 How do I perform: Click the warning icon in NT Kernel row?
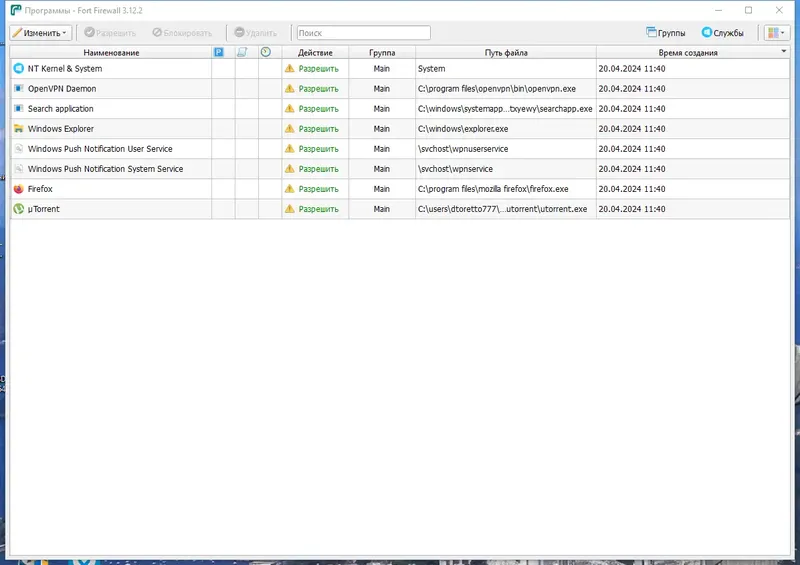[290, 68]
